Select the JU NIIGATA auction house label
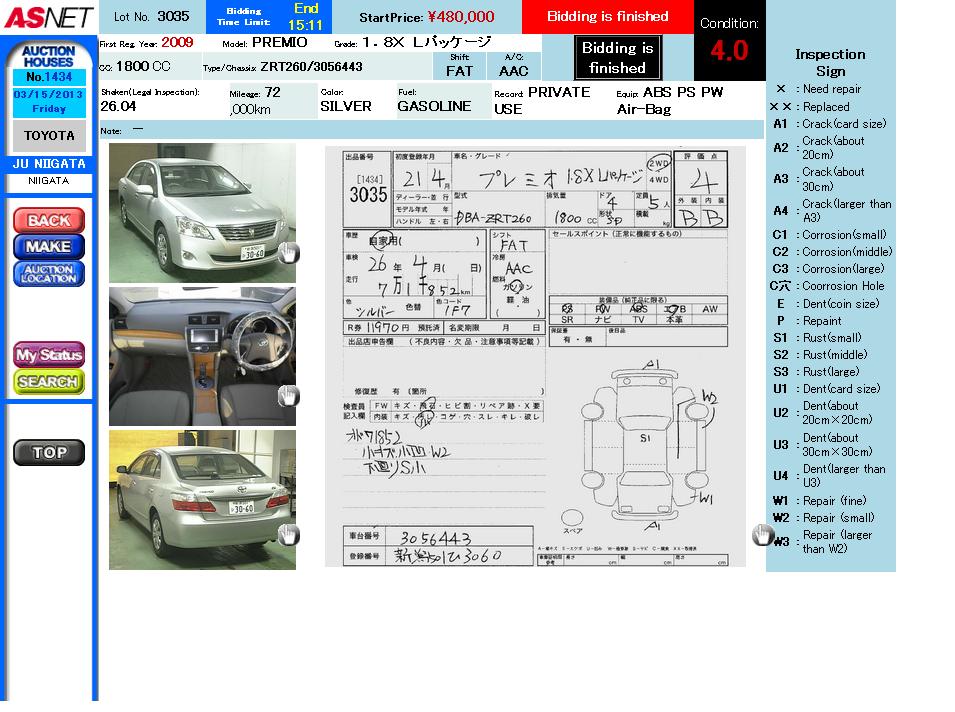 tap(49, 164)
